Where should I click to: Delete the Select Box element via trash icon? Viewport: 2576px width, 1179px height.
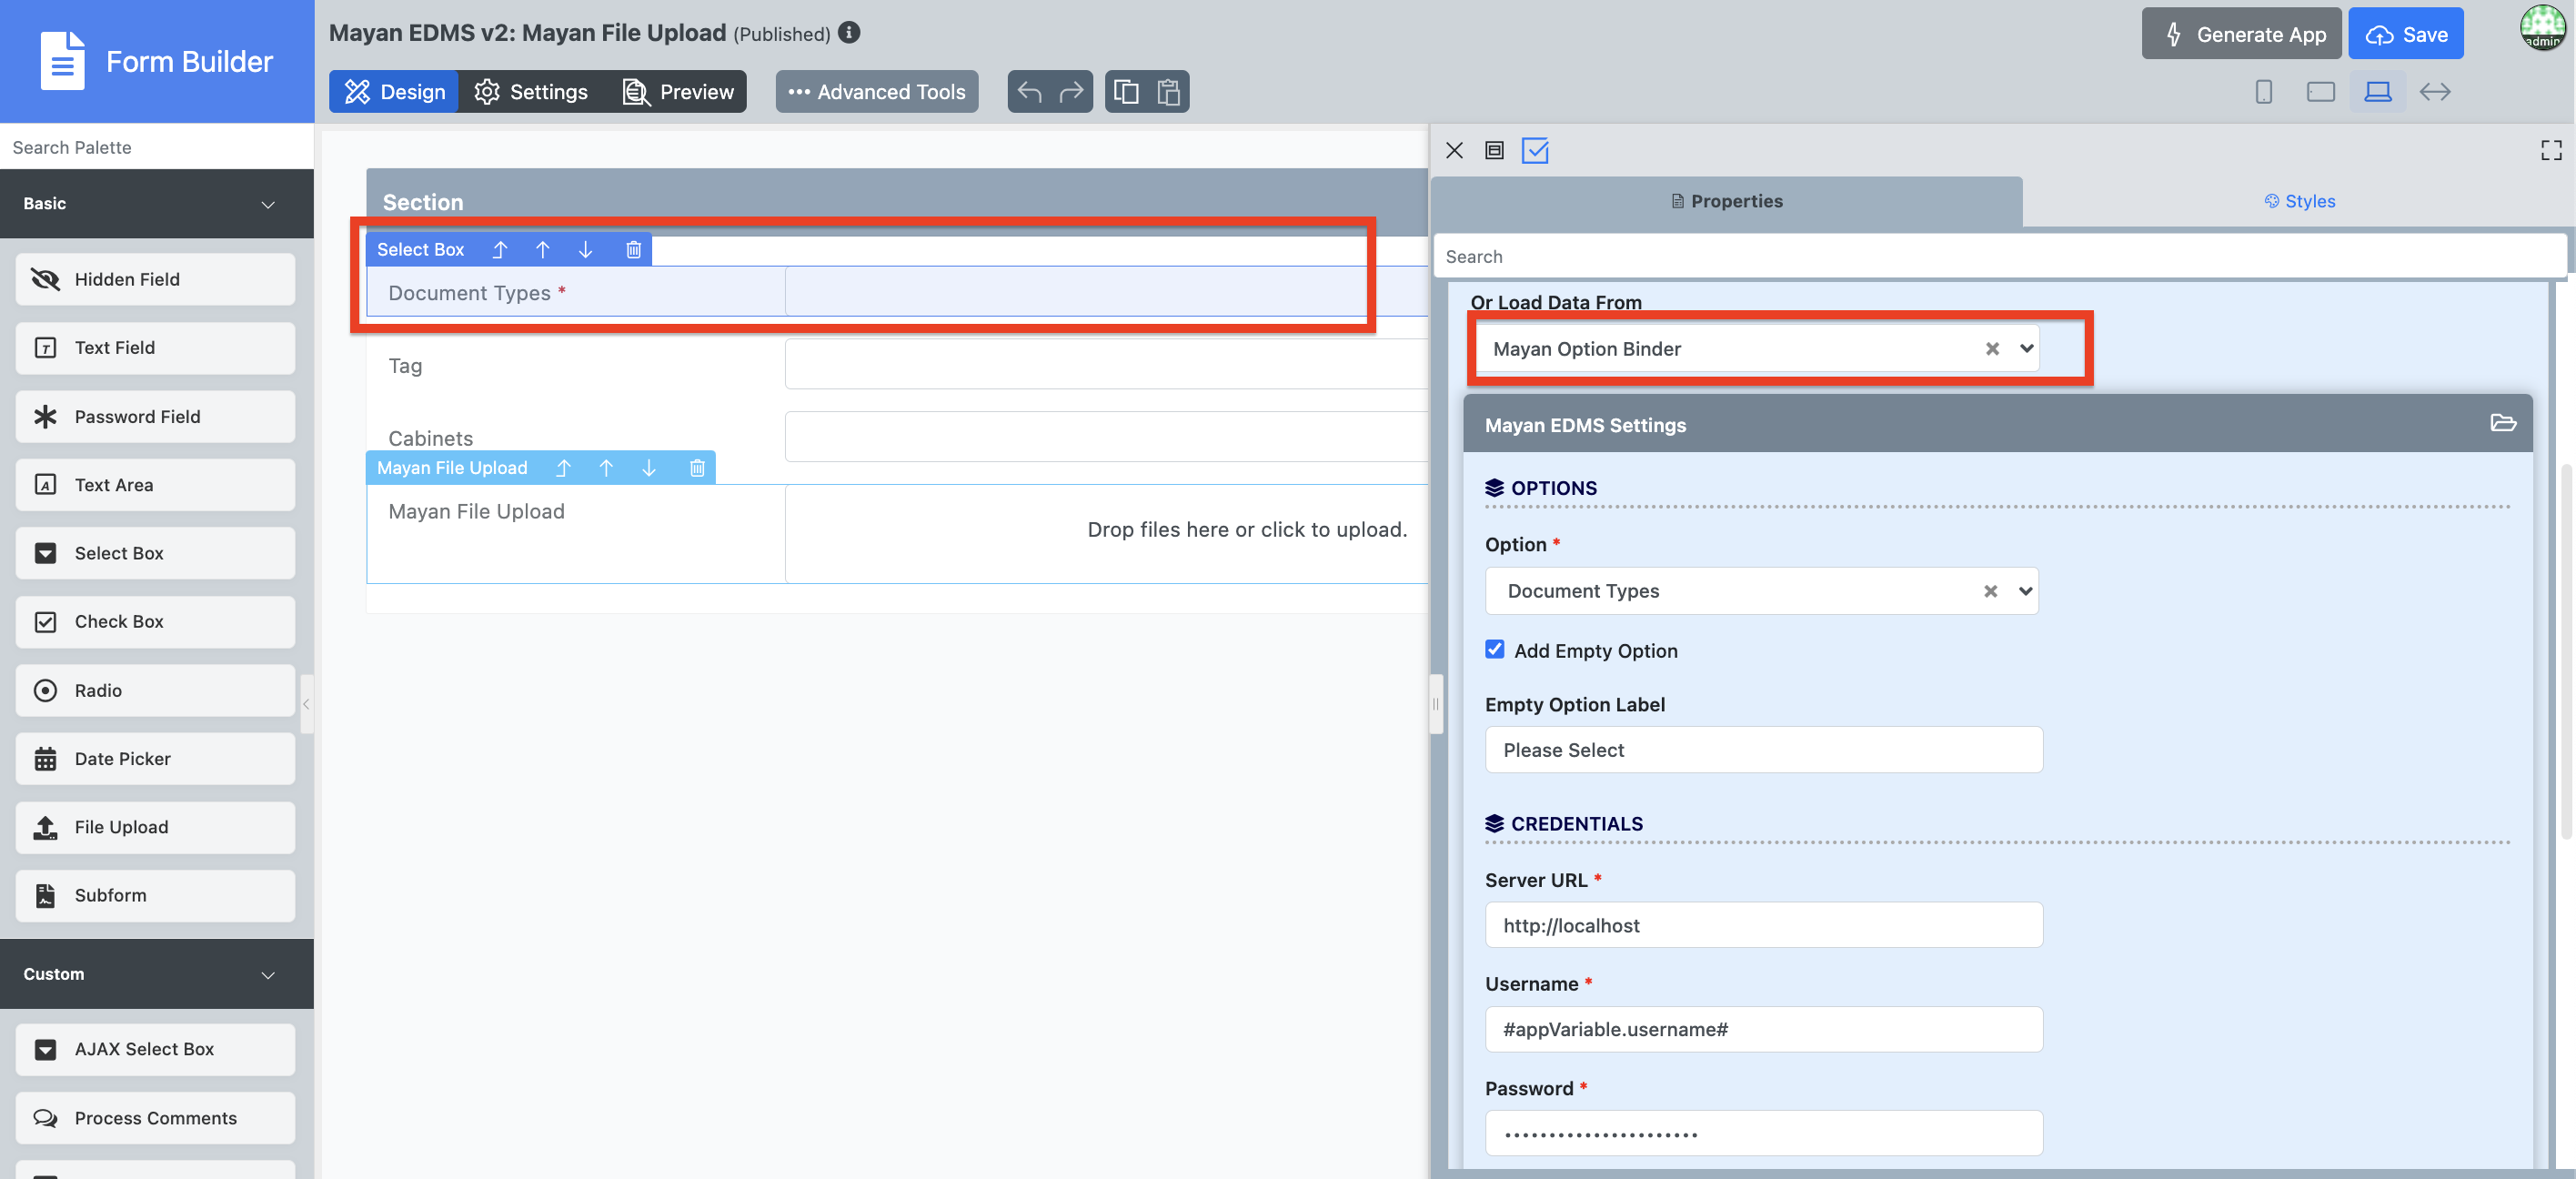coord(633,250)
